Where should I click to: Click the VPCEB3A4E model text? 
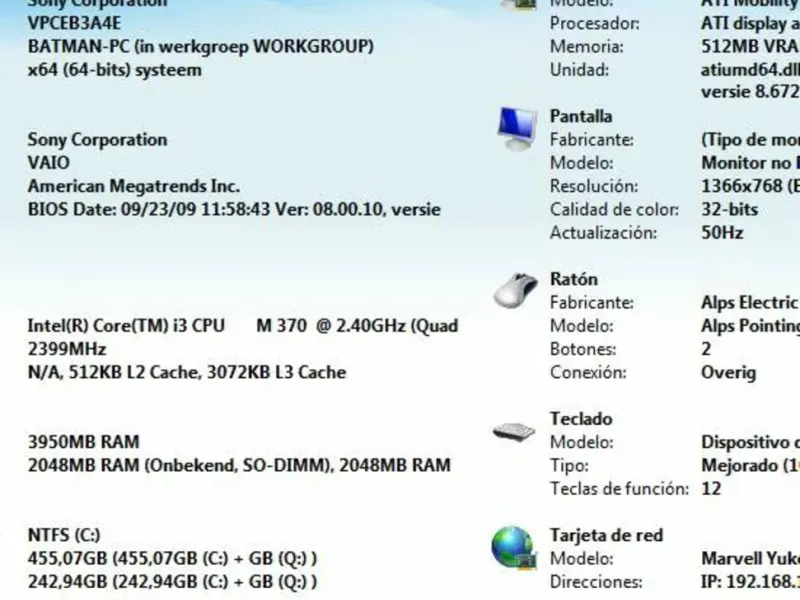pos(74,23)
